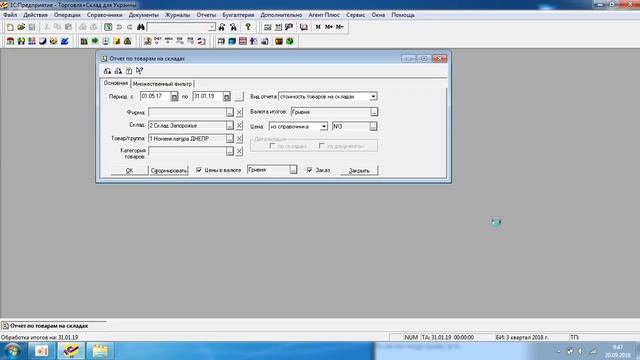Open the Валюта итогов selection ellipsis button
Image resolution: width=640 pixels, height=360 pixels.
click(x=374, y=112)
